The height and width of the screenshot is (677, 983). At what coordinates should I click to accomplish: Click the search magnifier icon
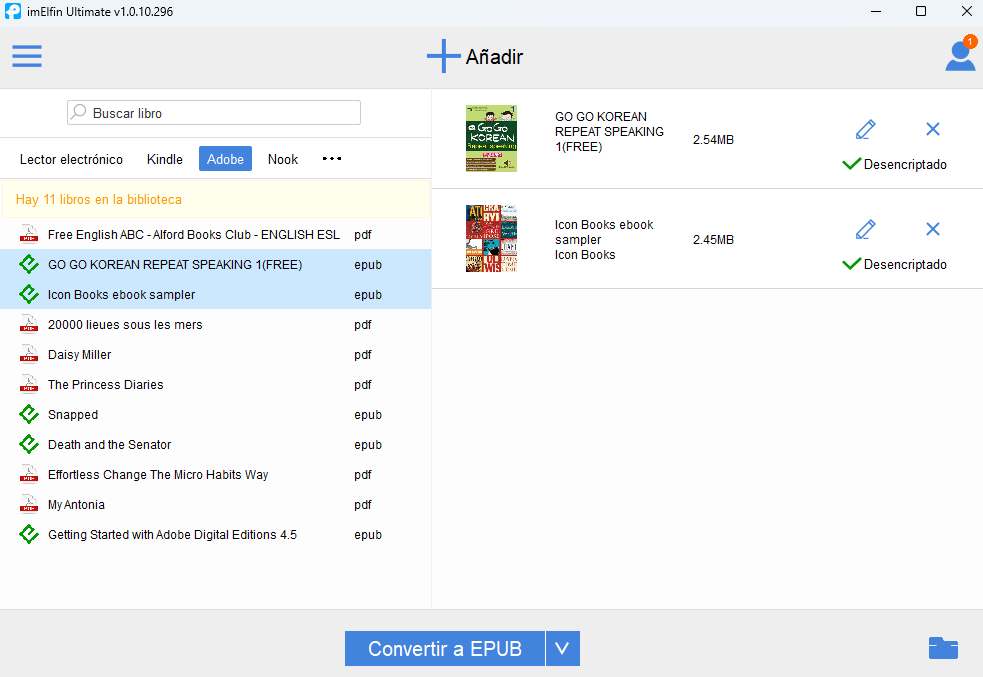(79, 112)
